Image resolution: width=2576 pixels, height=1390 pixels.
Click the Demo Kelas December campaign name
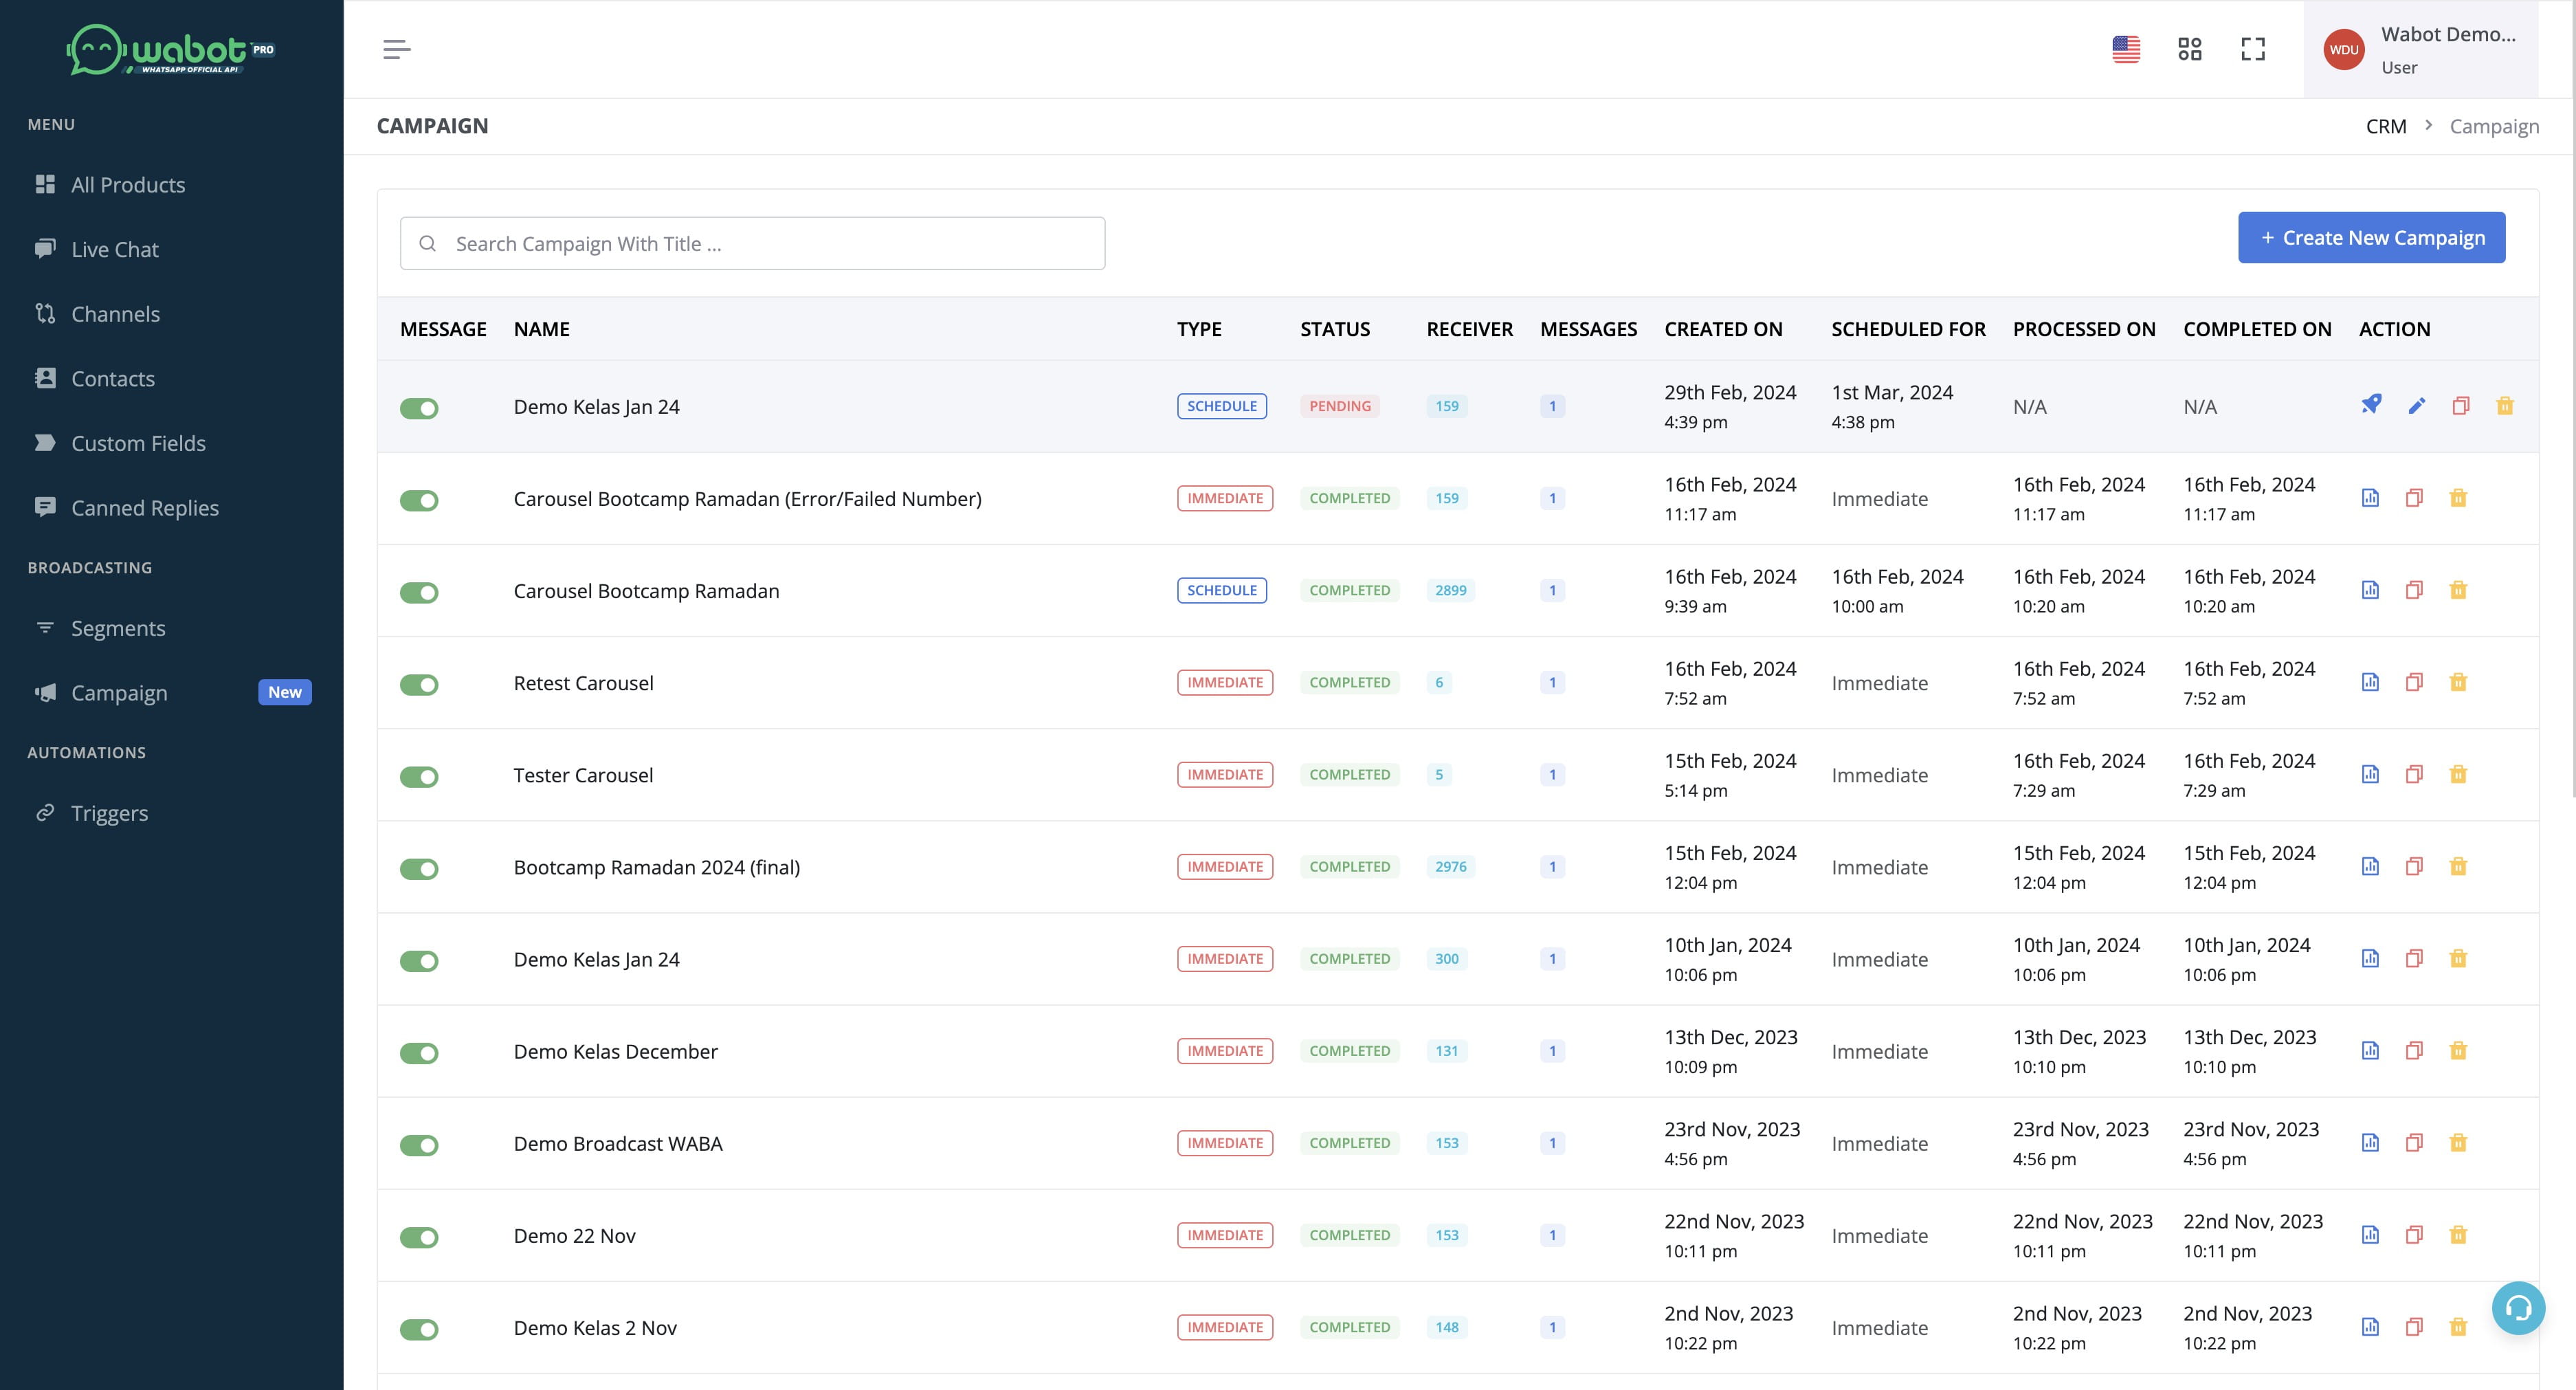[x=615, y=1051]
